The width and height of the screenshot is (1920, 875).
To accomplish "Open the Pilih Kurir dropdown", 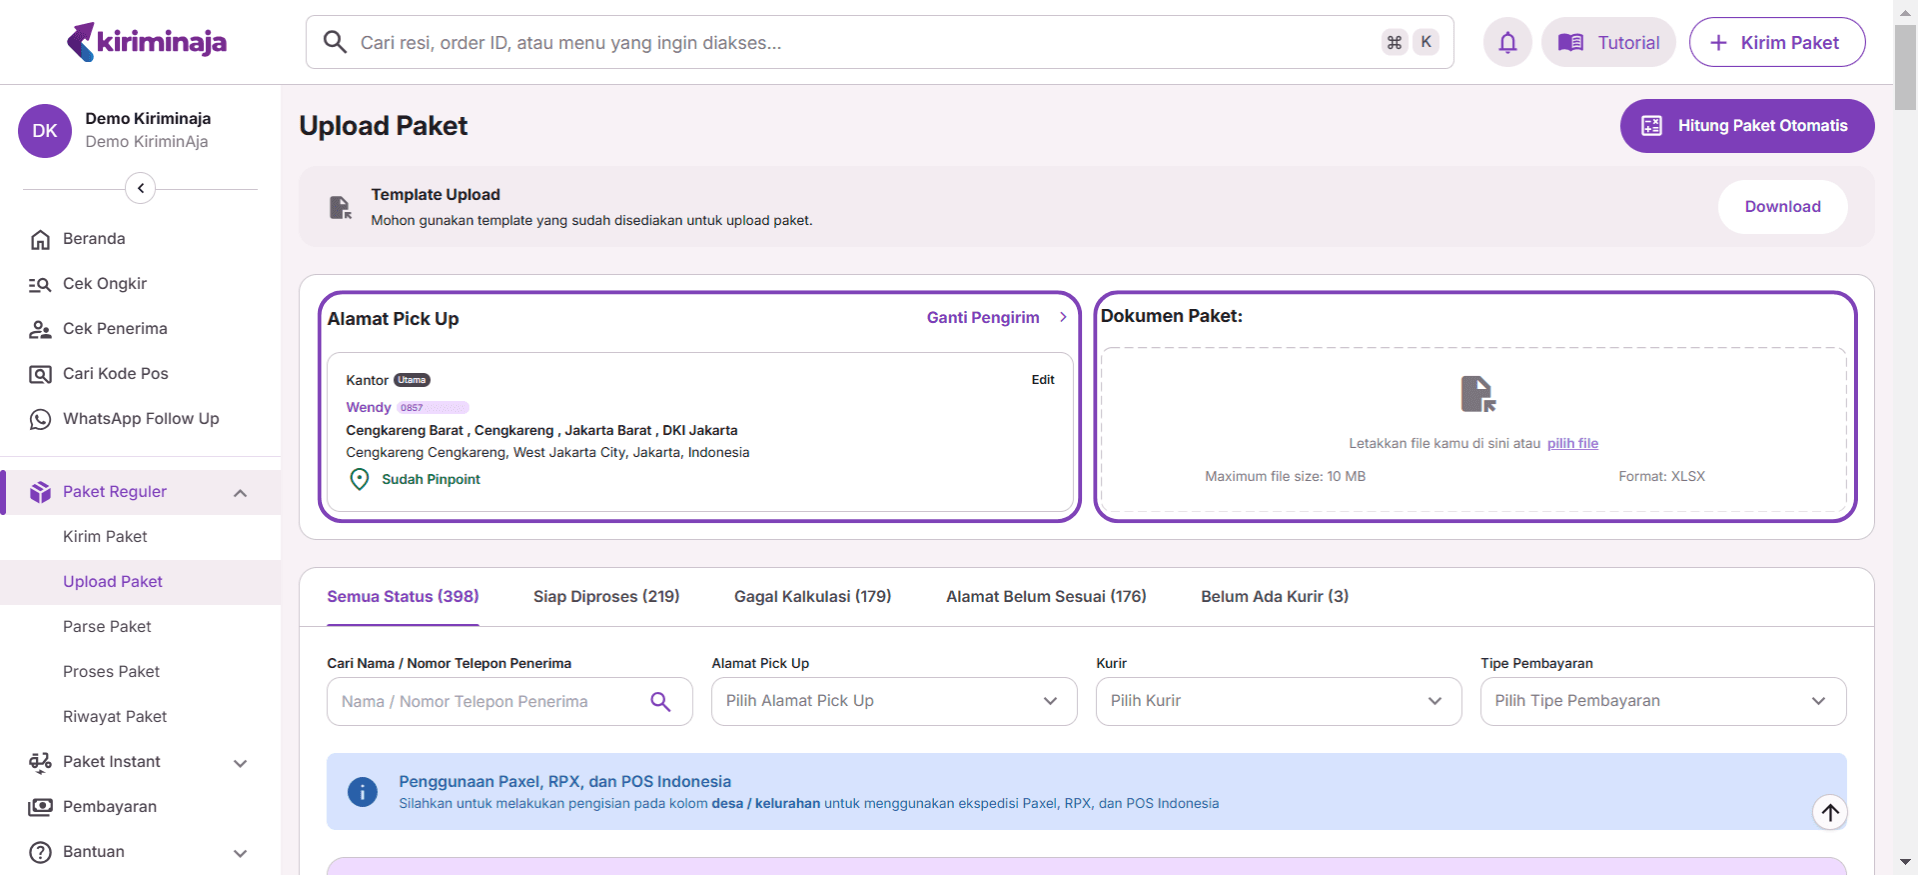I will pyautogui.click(x=1278, y=701).
